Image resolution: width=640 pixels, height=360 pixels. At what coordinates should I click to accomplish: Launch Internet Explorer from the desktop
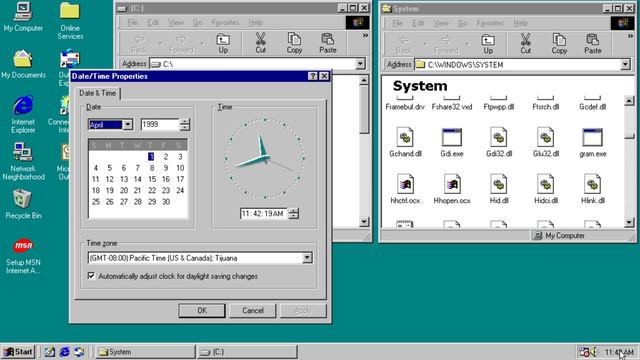coord(23,115)
